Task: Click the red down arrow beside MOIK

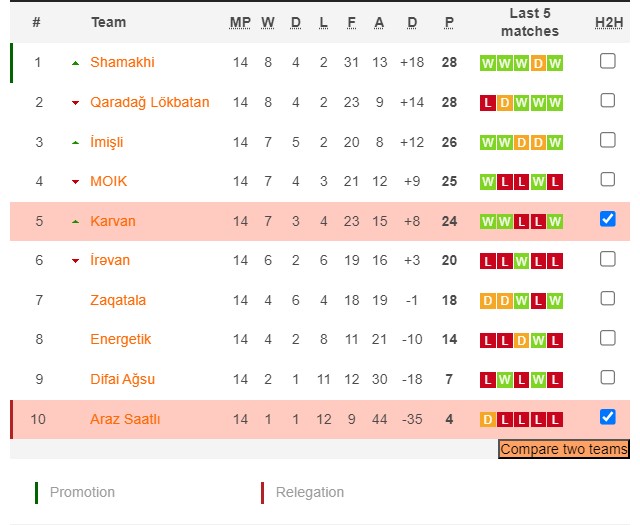Action: coord(75,182)
